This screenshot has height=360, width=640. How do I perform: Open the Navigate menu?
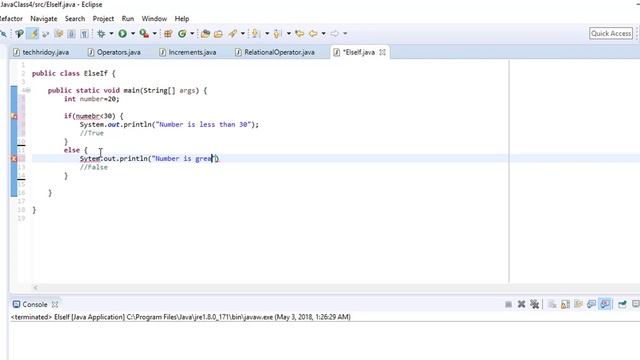point(44,19)
